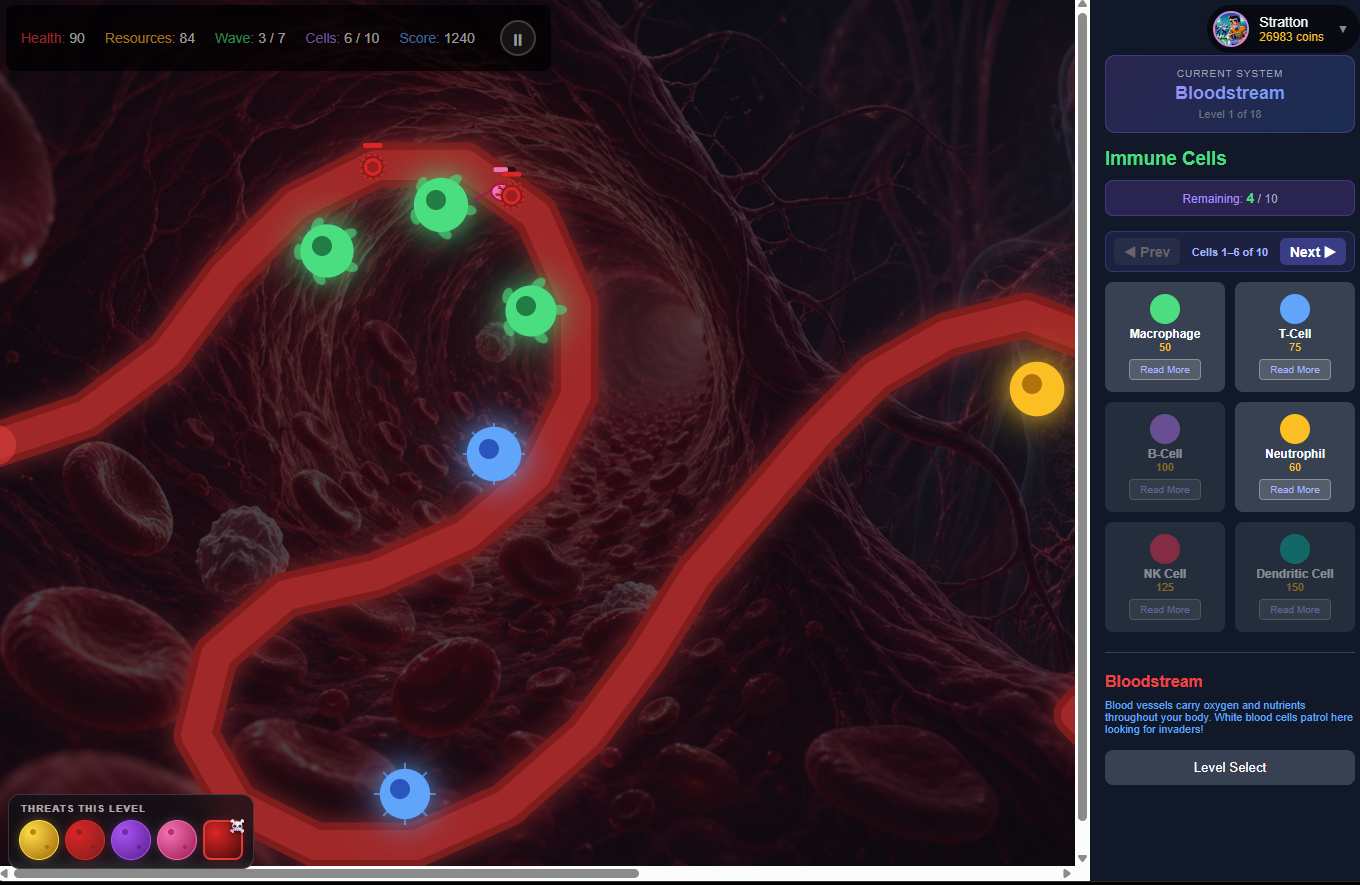This screenshot has width=1360, height=885.
Task: Click the 26983 coins text
Action: [x=1291, y=37]
